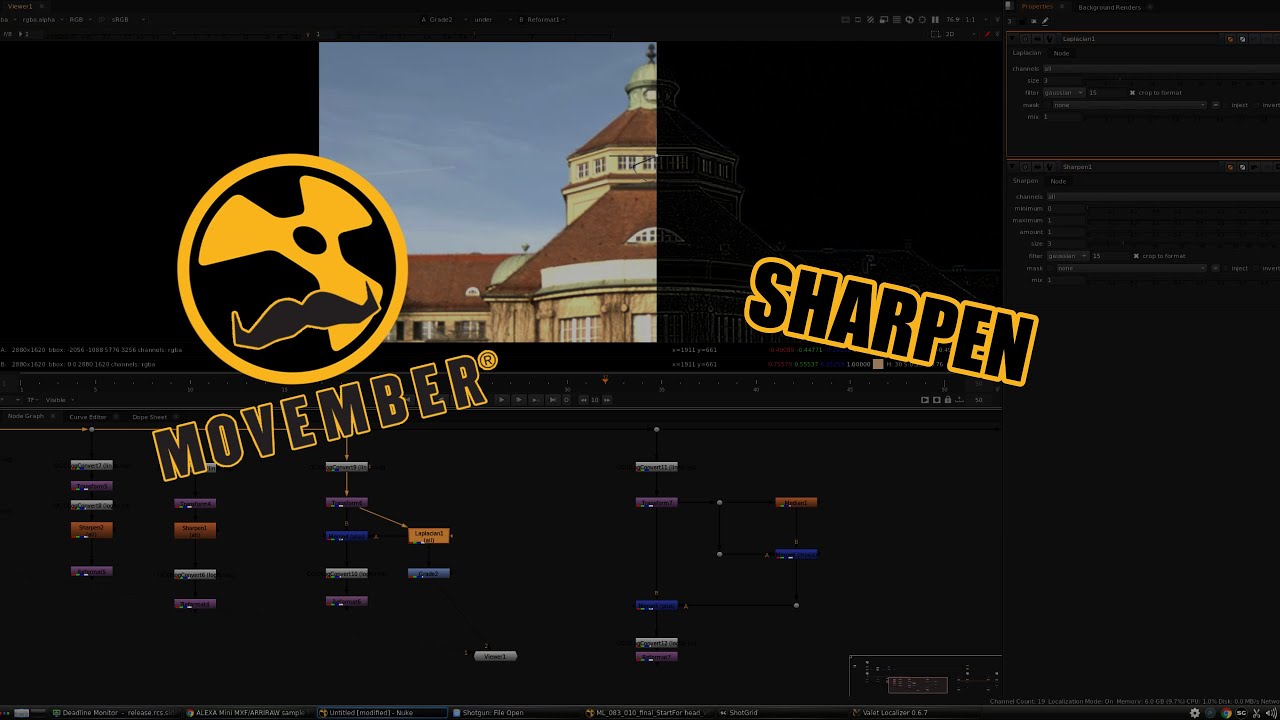Collapse the Laplacian1 properties panel arrow
The width and height of the screenshot is (1280, 720).
[1013, 39]
